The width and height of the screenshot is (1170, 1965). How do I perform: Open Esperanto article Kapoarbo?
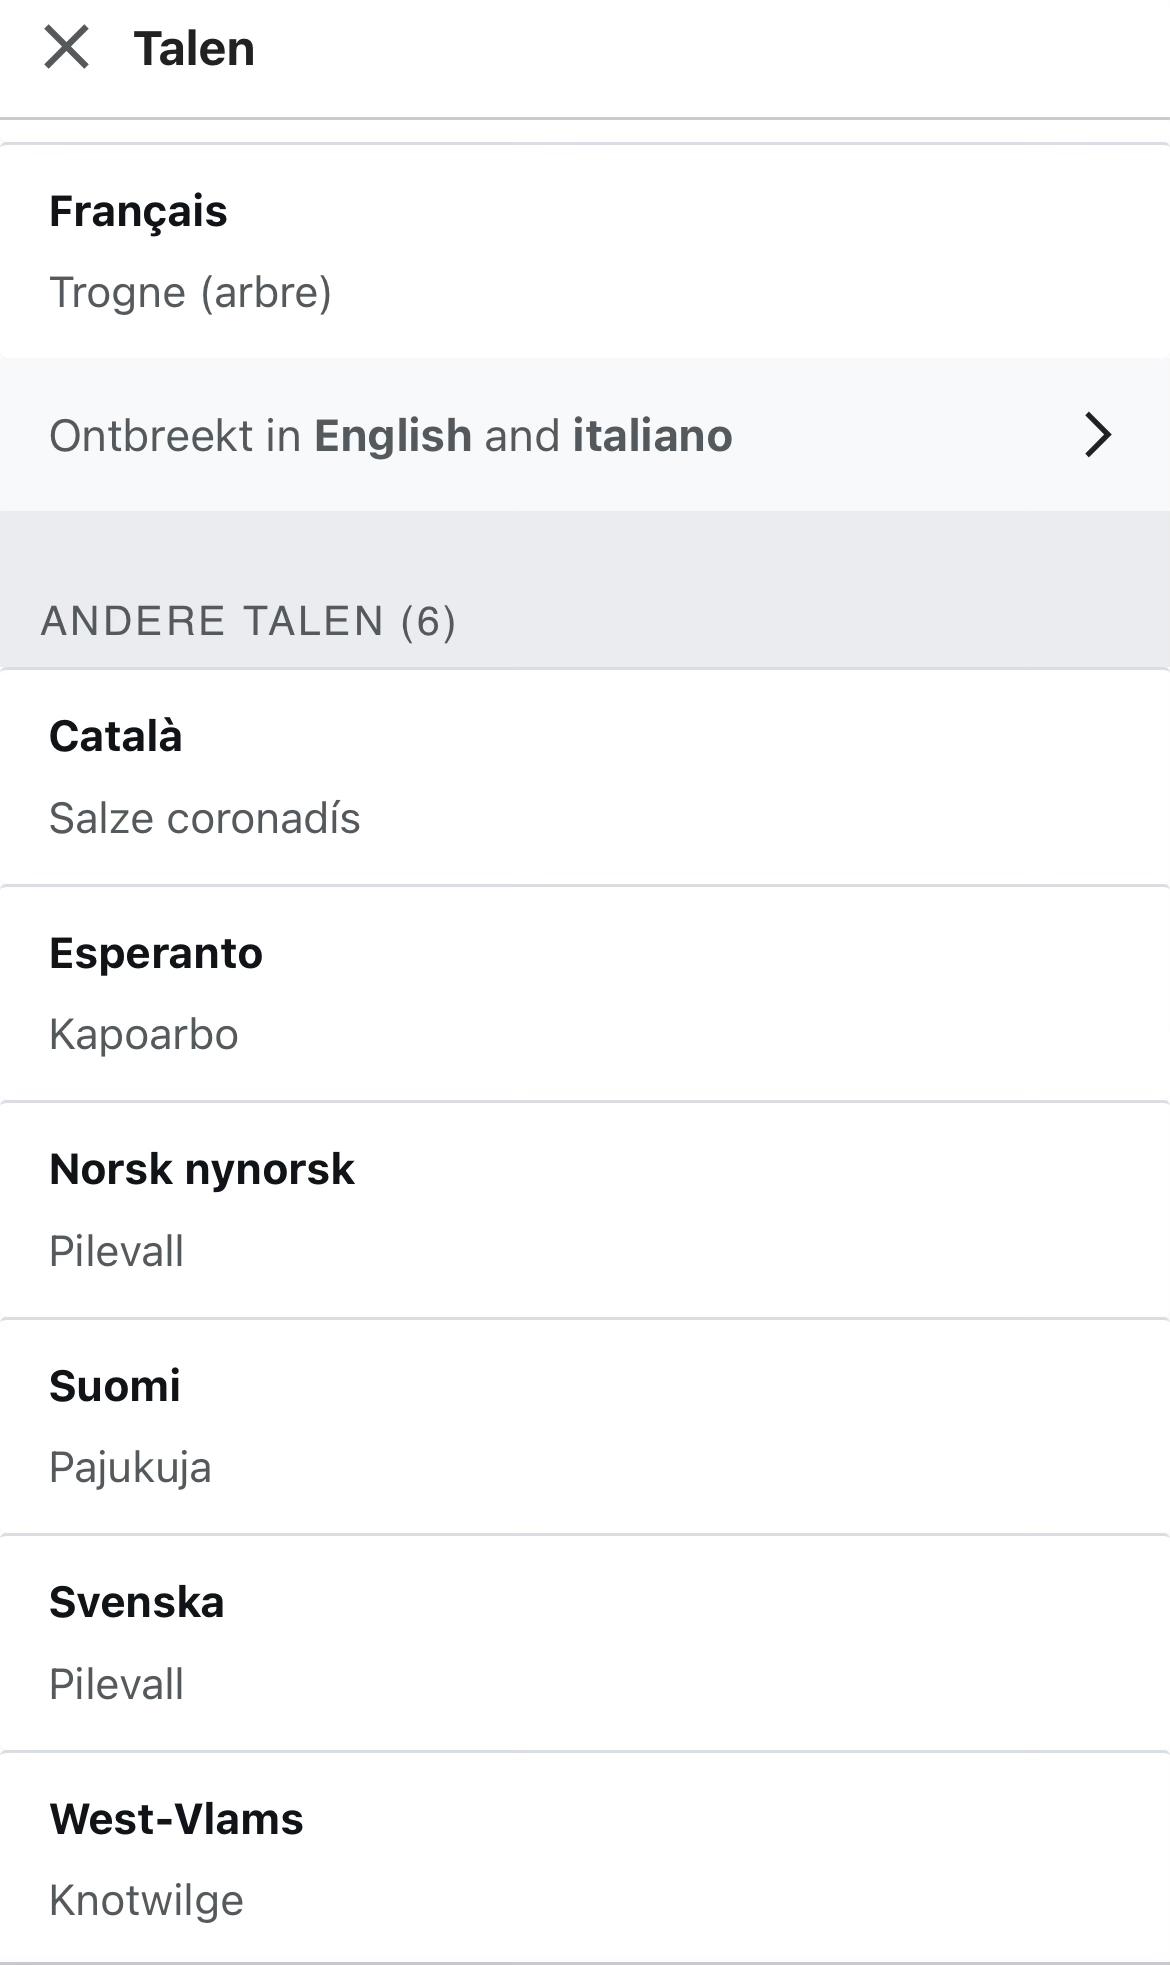pos(143,1034)
